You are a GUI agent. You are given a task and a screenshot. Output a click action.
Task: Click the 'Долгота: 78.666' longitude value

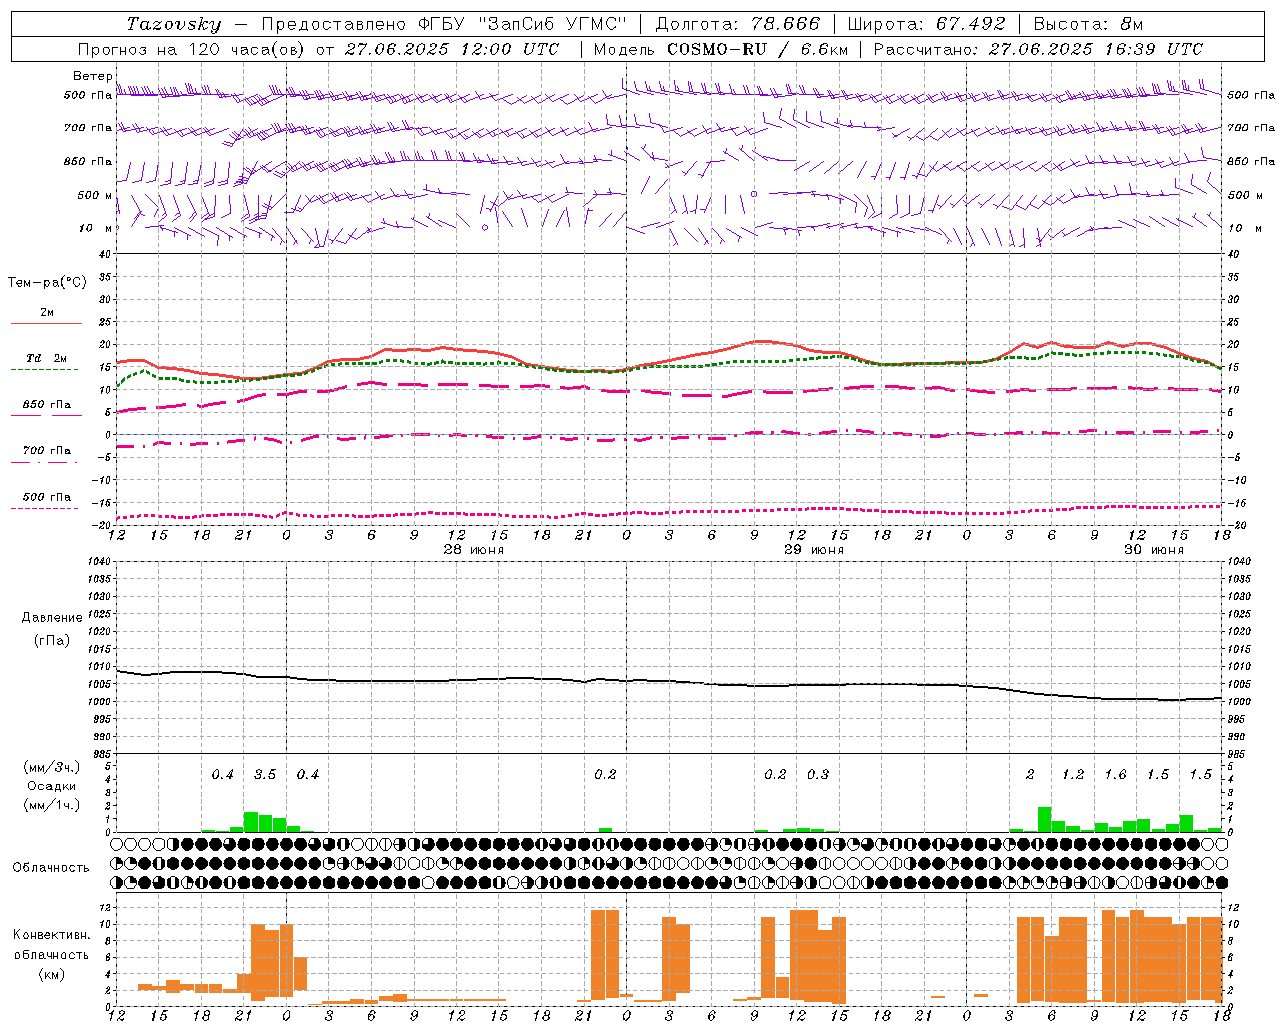(x=737, y=24)
